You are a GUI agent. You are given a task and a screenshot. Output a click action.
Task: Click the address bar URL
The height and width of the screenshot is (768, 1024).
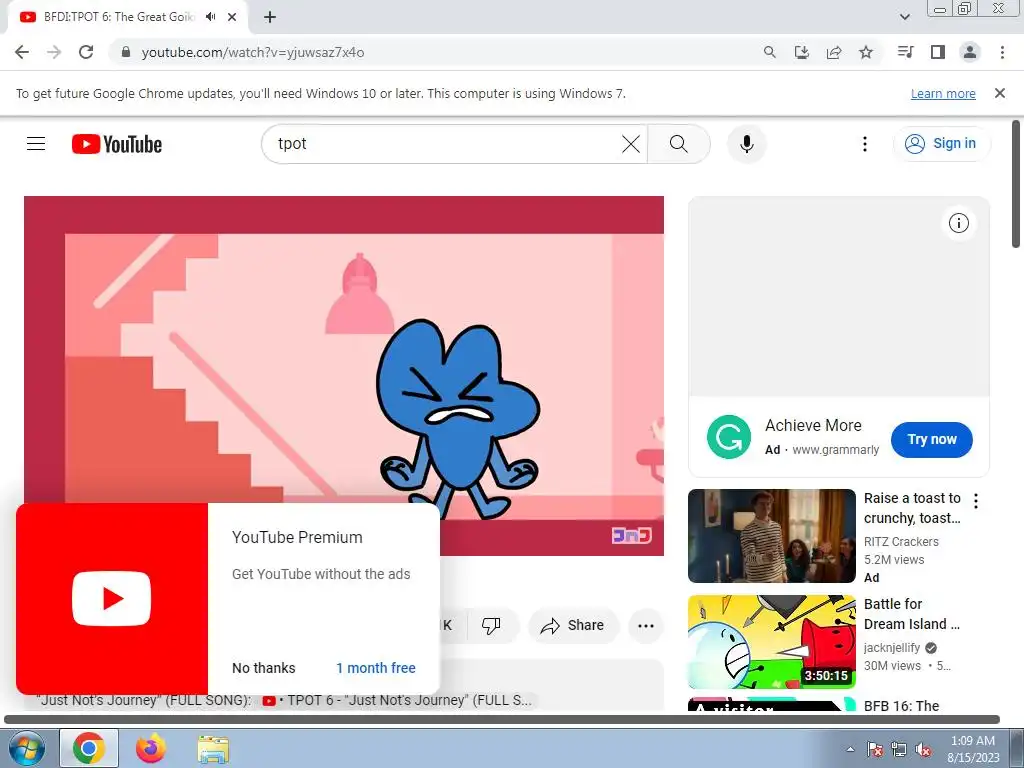coord(253,52)
